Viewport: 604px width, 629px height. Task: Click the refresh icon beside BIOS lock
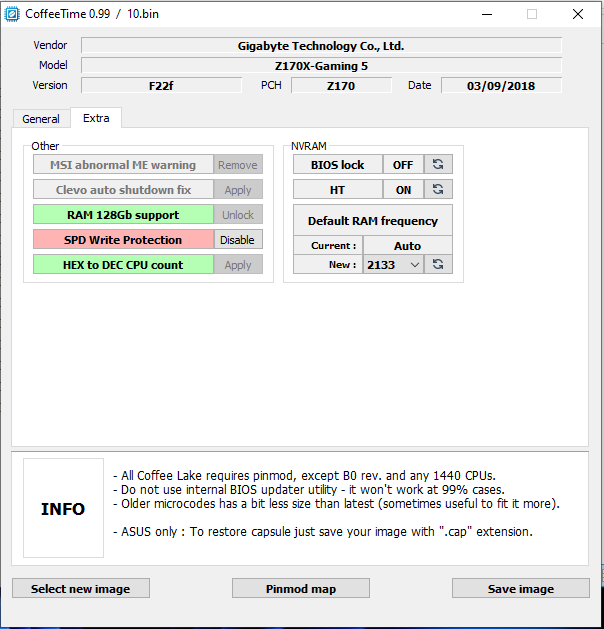438,164
